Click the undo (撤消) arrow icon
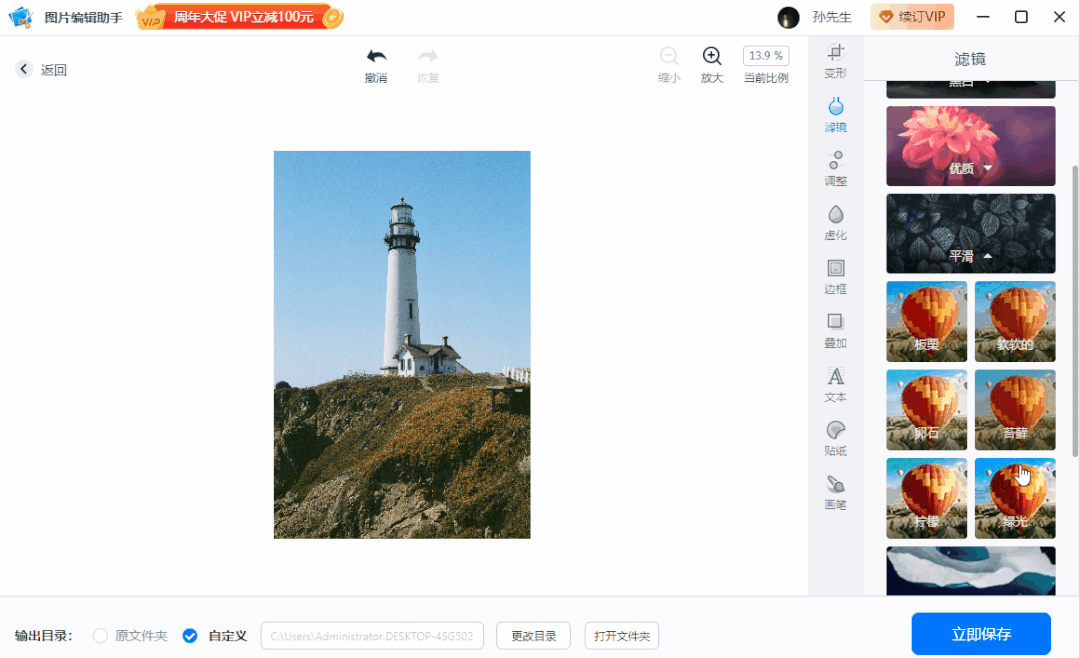Image resolution: width=1080 pixels, height=658 pixels. (376, 57)
